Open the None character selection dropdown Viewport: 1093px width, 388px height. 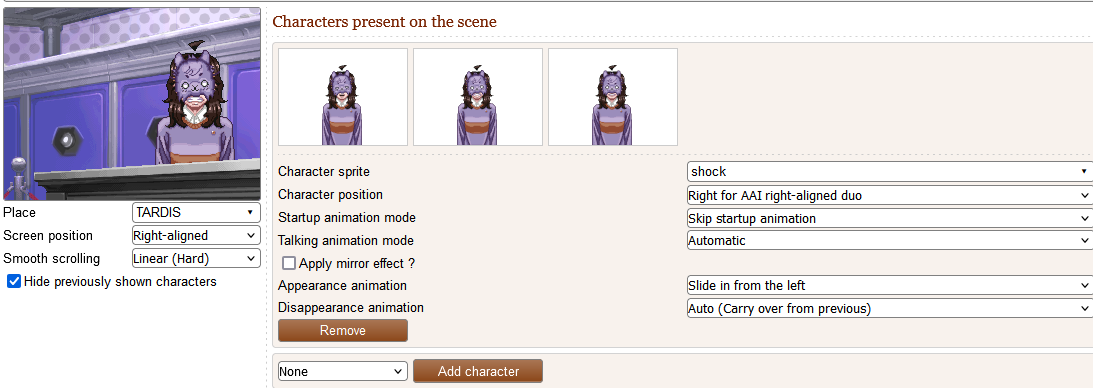tap(343, 371)
